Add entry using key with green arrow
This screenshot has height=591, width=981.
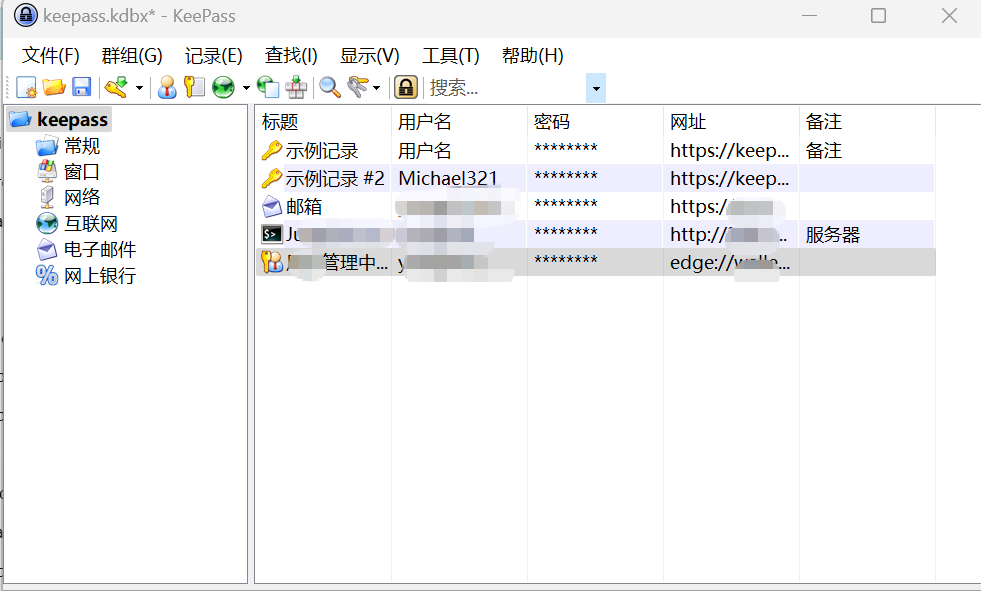(117, 88)
